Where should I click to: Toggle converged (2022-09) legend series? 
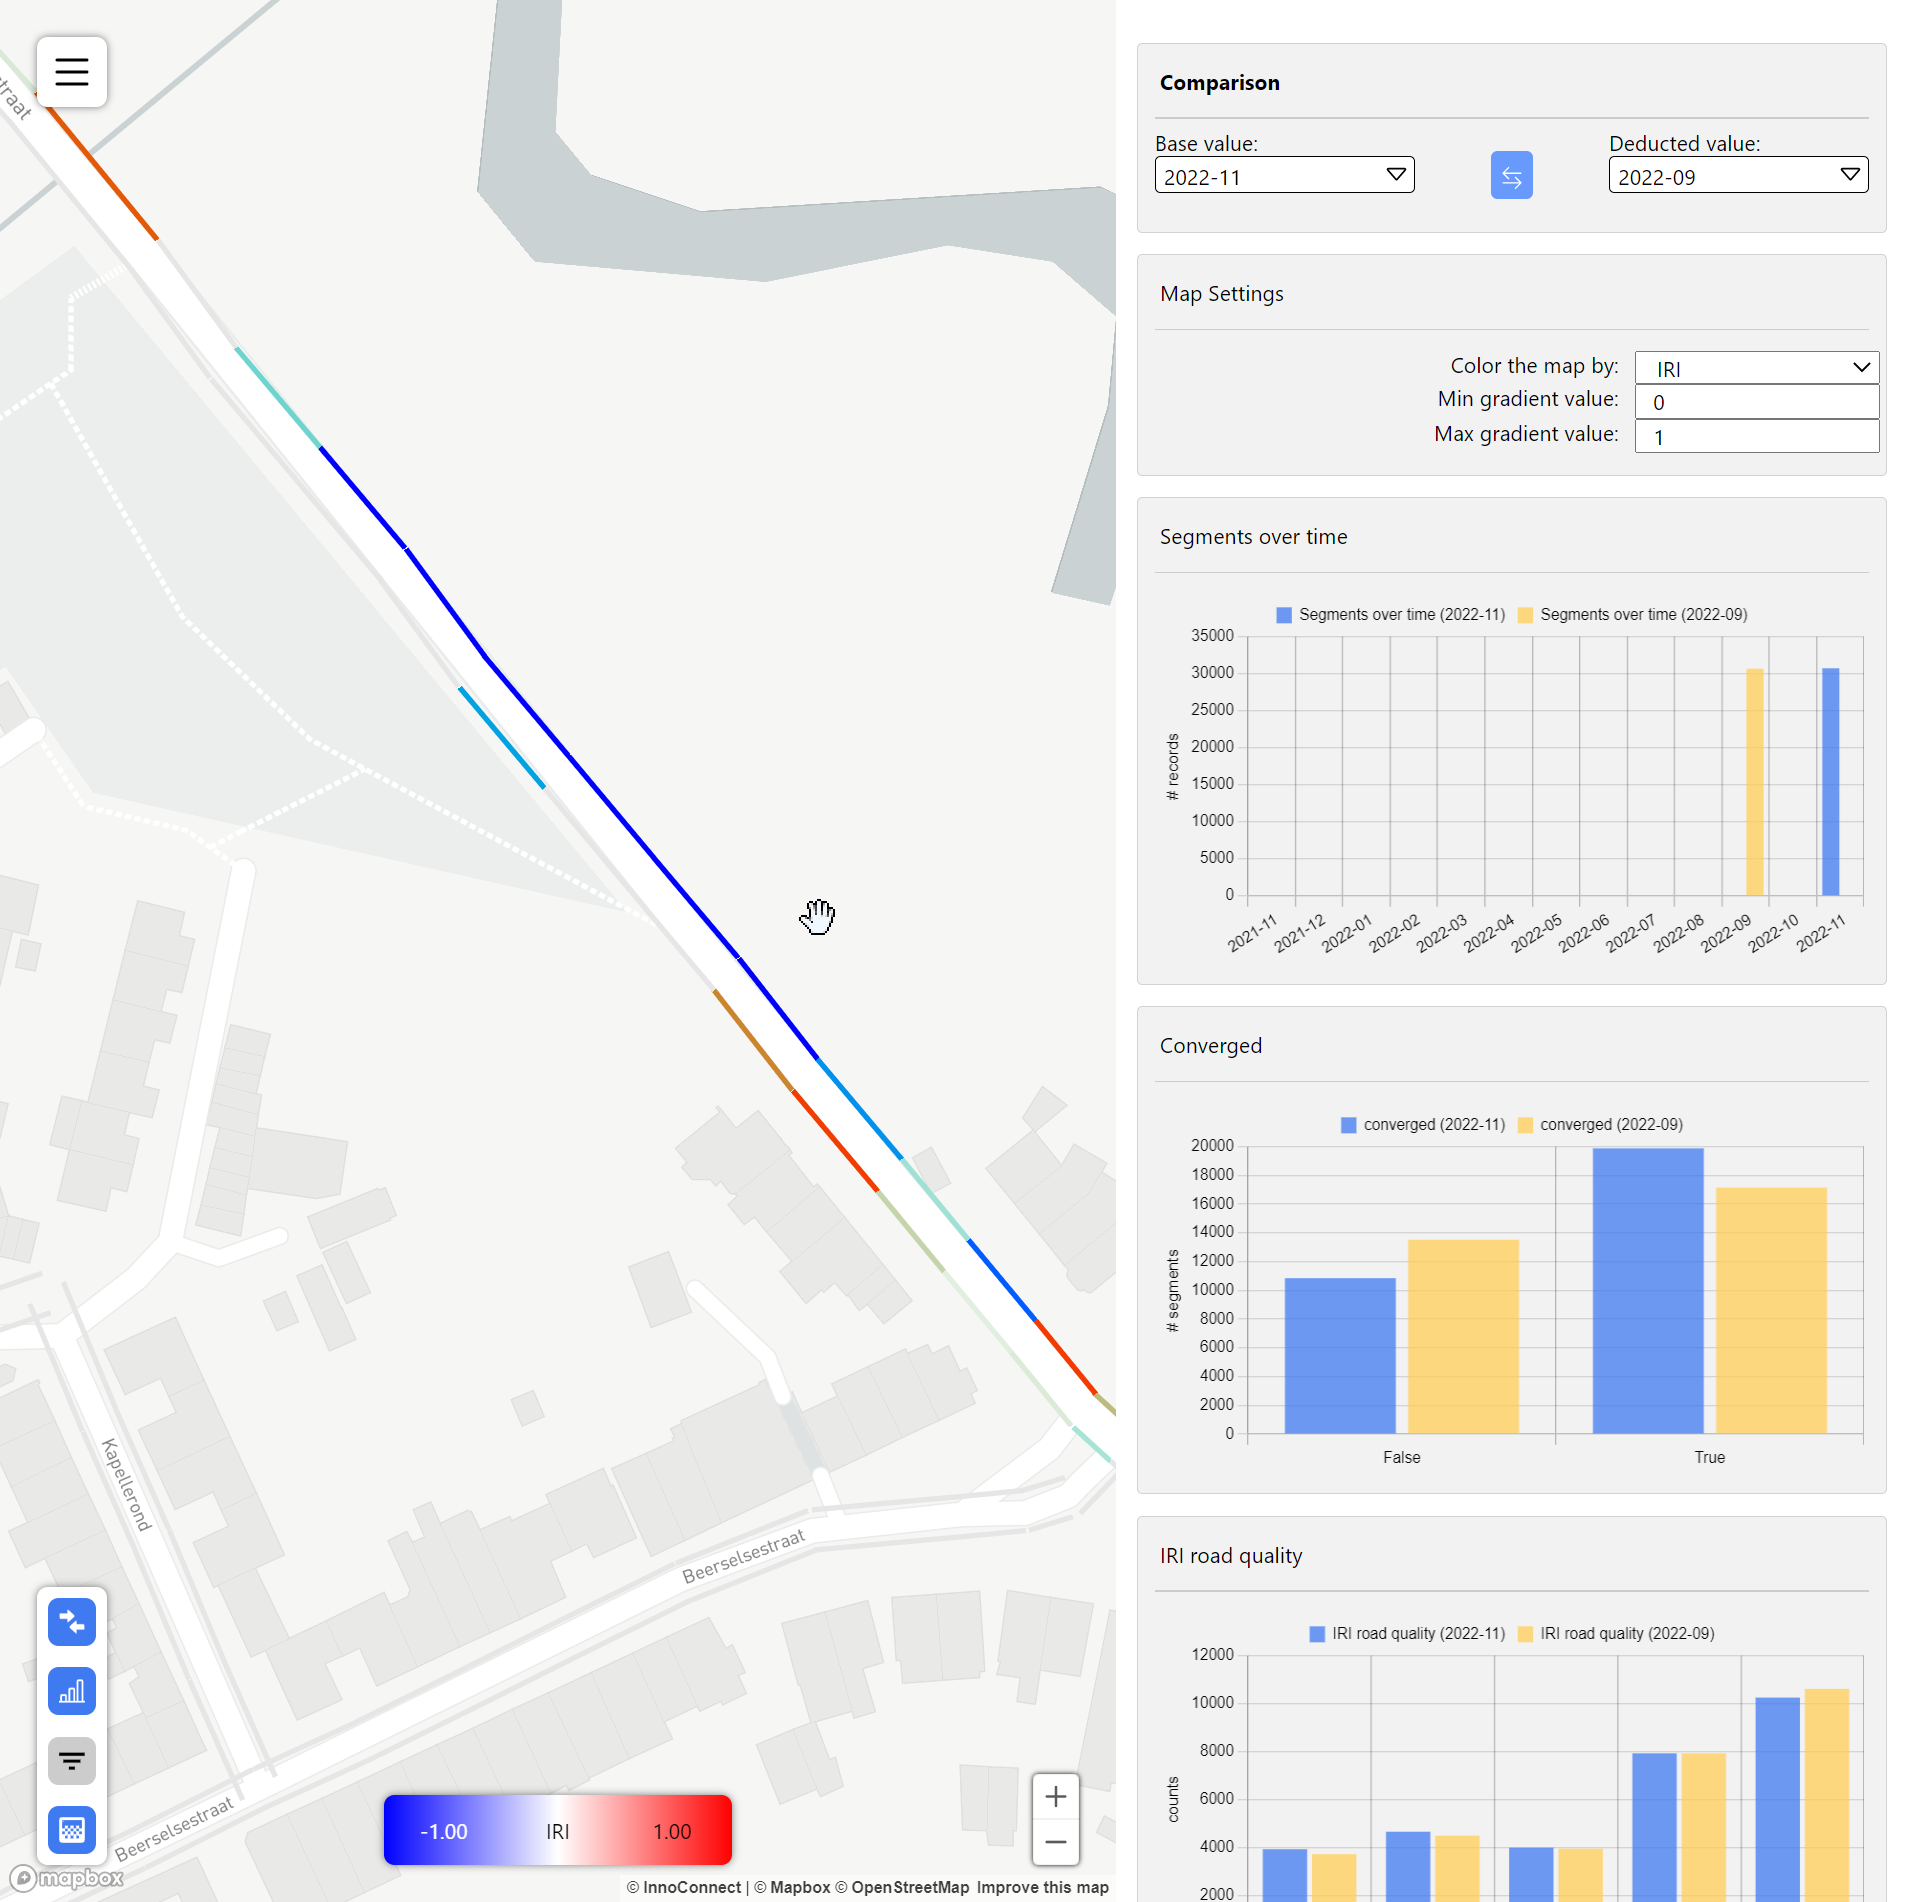coord(1599,1125)
